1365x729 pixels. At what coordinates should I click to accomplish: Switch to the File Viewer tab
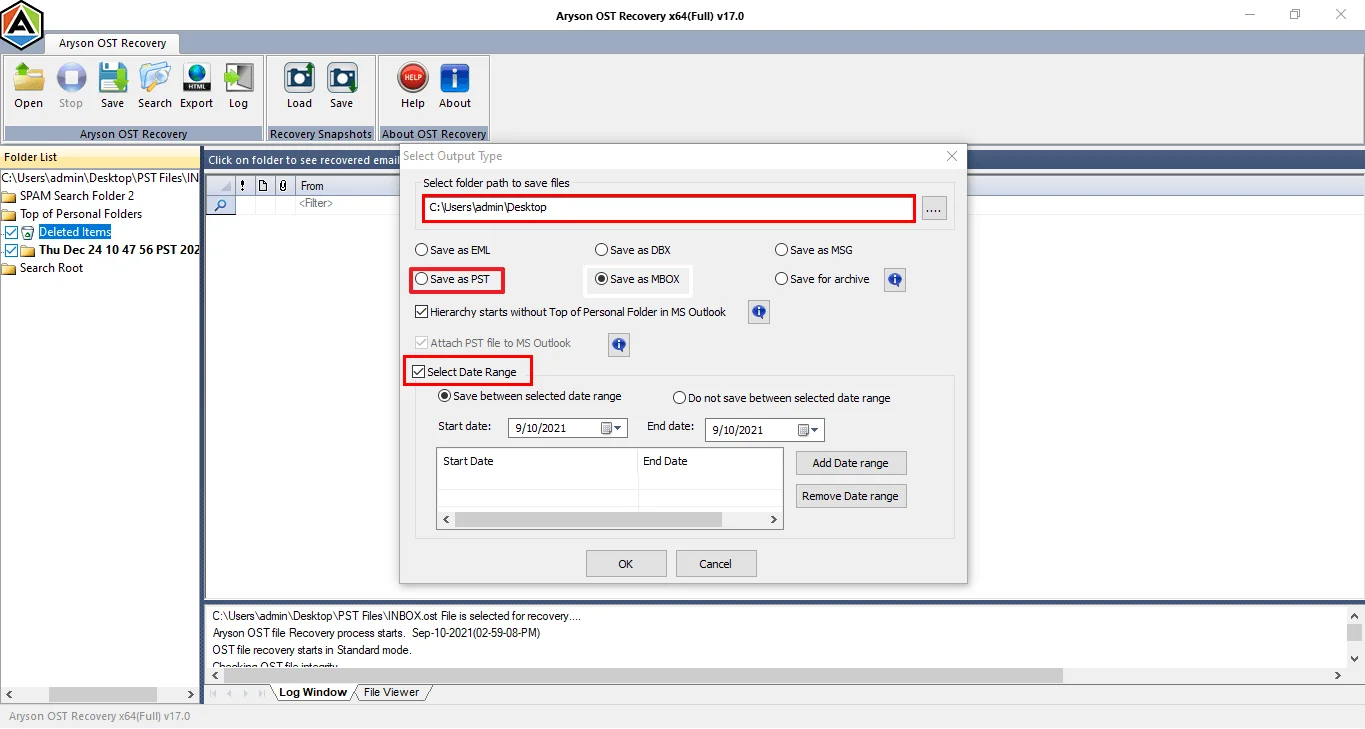click(391, 692)
